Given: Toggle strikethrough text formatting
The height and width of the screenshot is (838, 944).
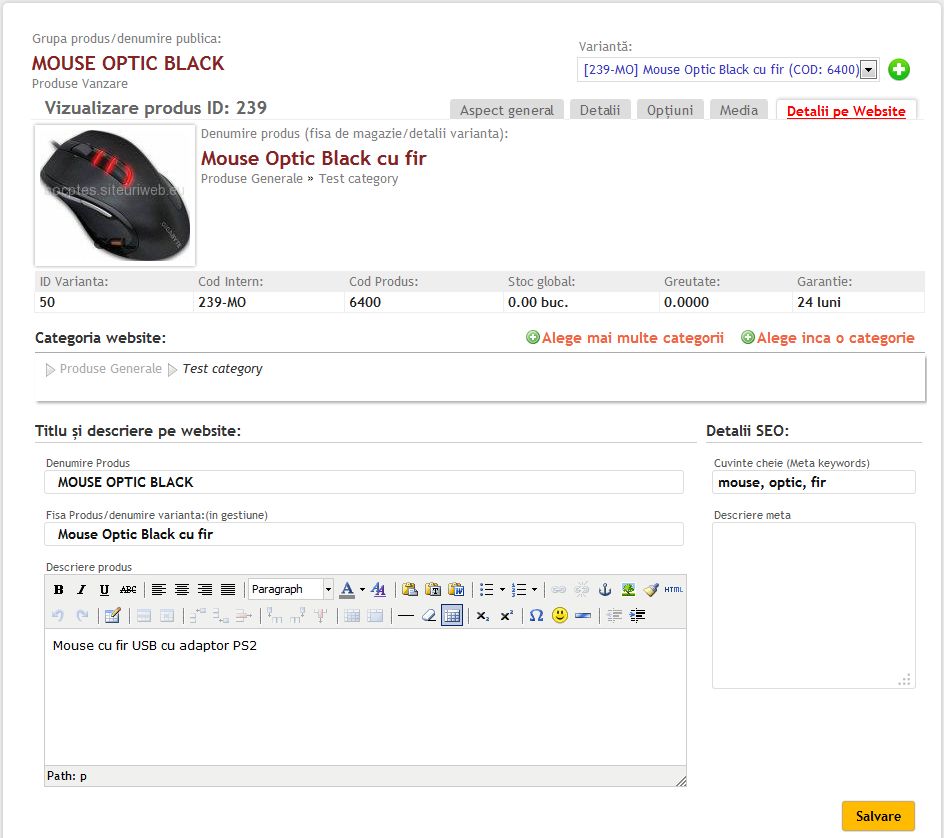Looking at the screenshot, I should click(x=128, y=590).
